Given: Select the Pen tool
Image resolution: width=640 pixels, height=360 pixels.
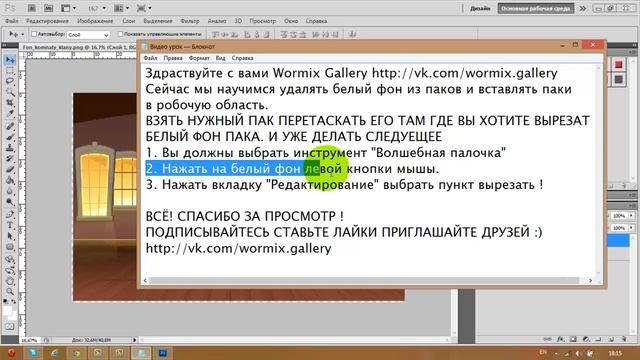Looking at the screenshot, I should (x=10, y=214).
